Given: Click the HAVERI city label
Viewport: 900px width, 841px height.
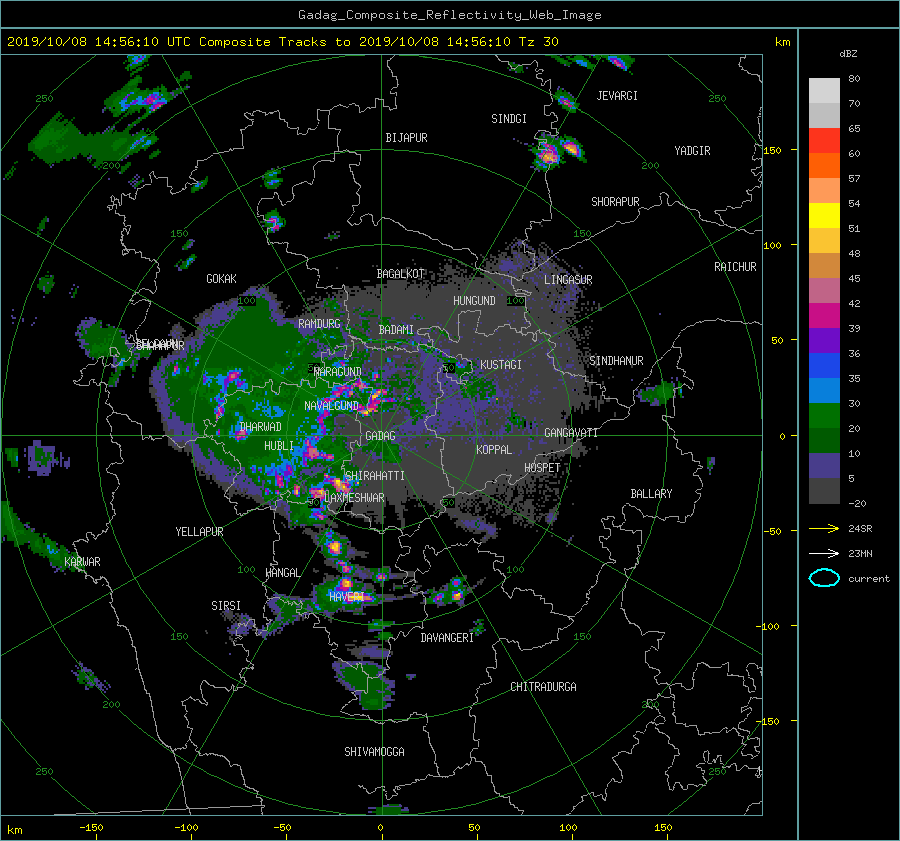Looking at the screenshot, I should (347, 597).
